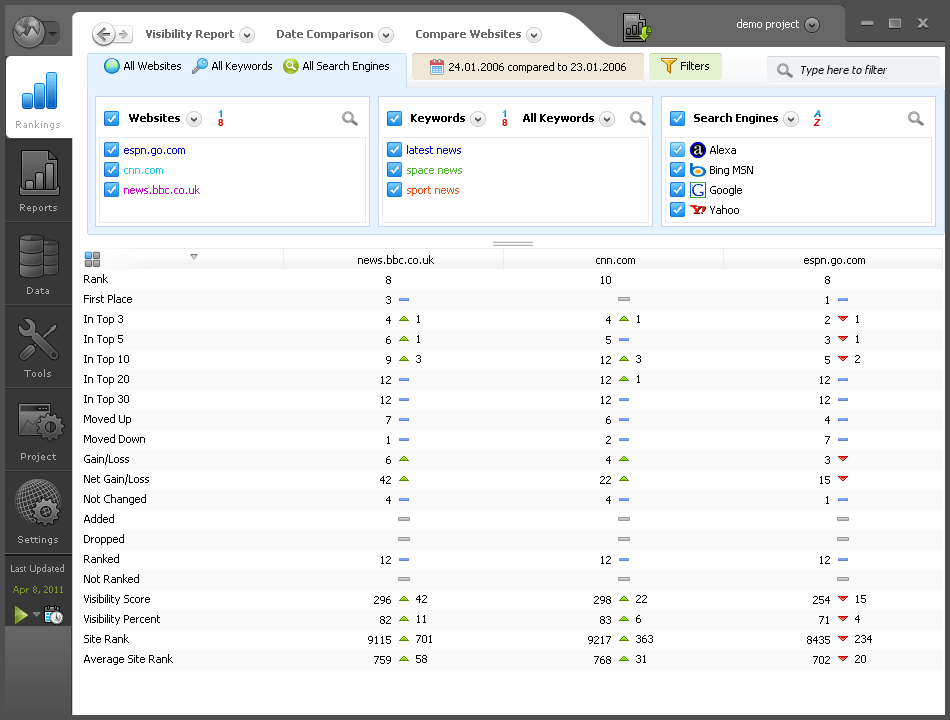Select the All Websites tab

(x=143, y=66)
